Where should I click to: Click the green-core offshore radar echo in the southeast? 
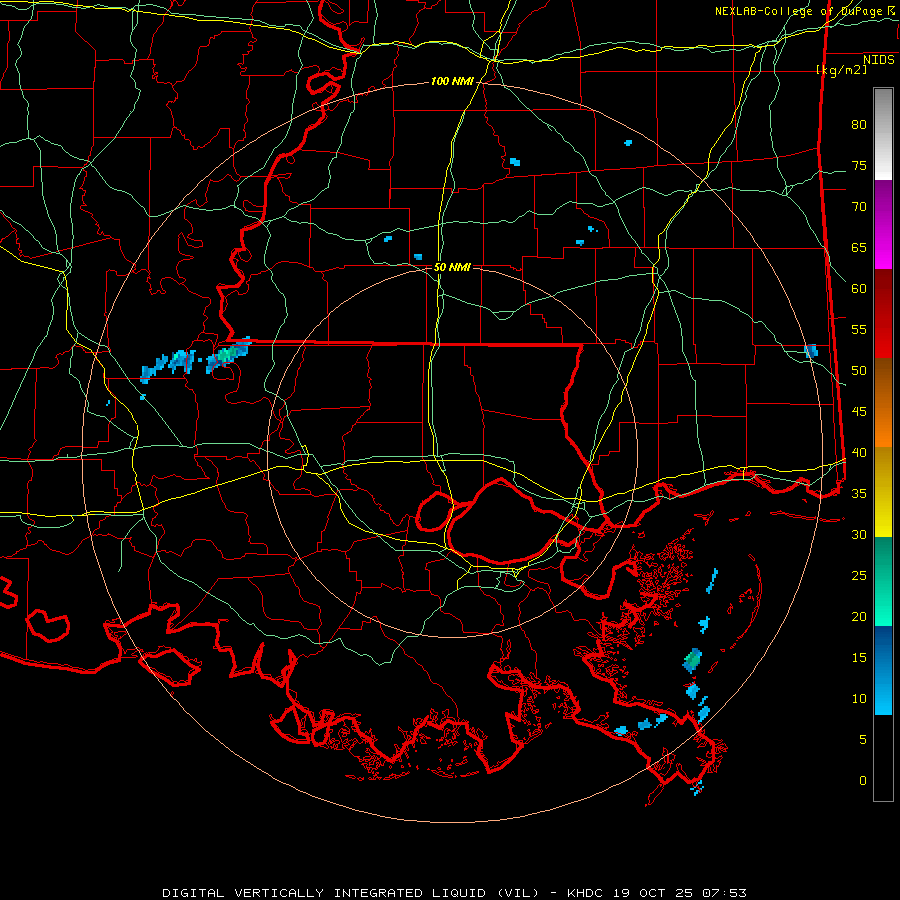(x=693, y=660)
